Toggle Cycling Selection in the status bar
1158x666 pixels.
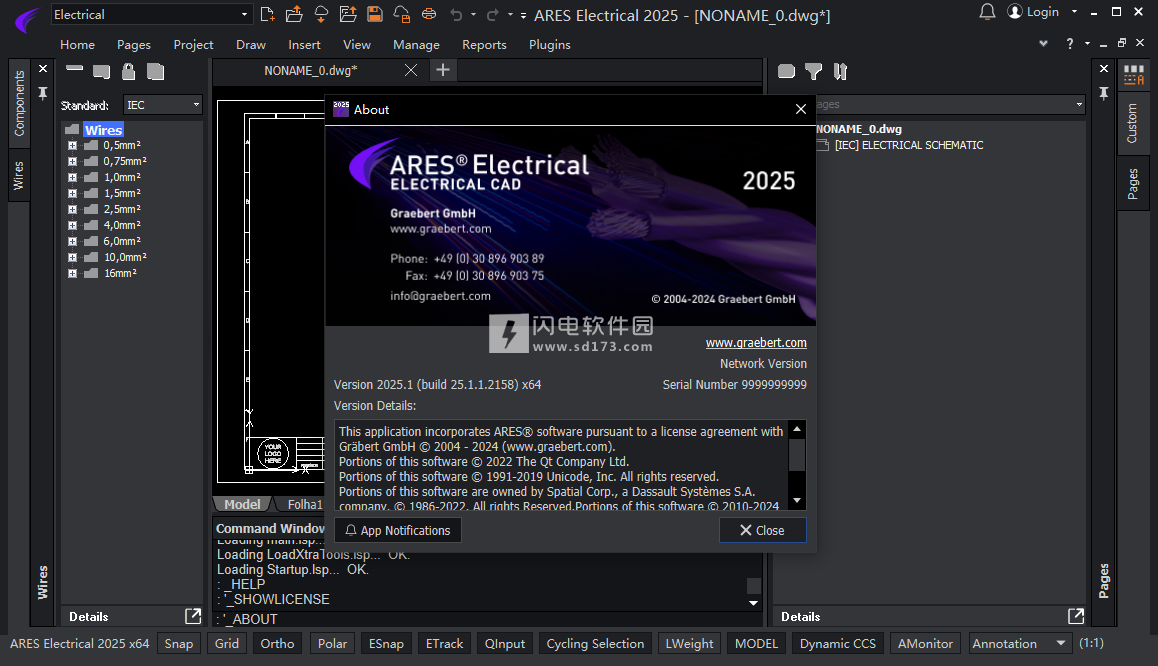coord(595,644)
